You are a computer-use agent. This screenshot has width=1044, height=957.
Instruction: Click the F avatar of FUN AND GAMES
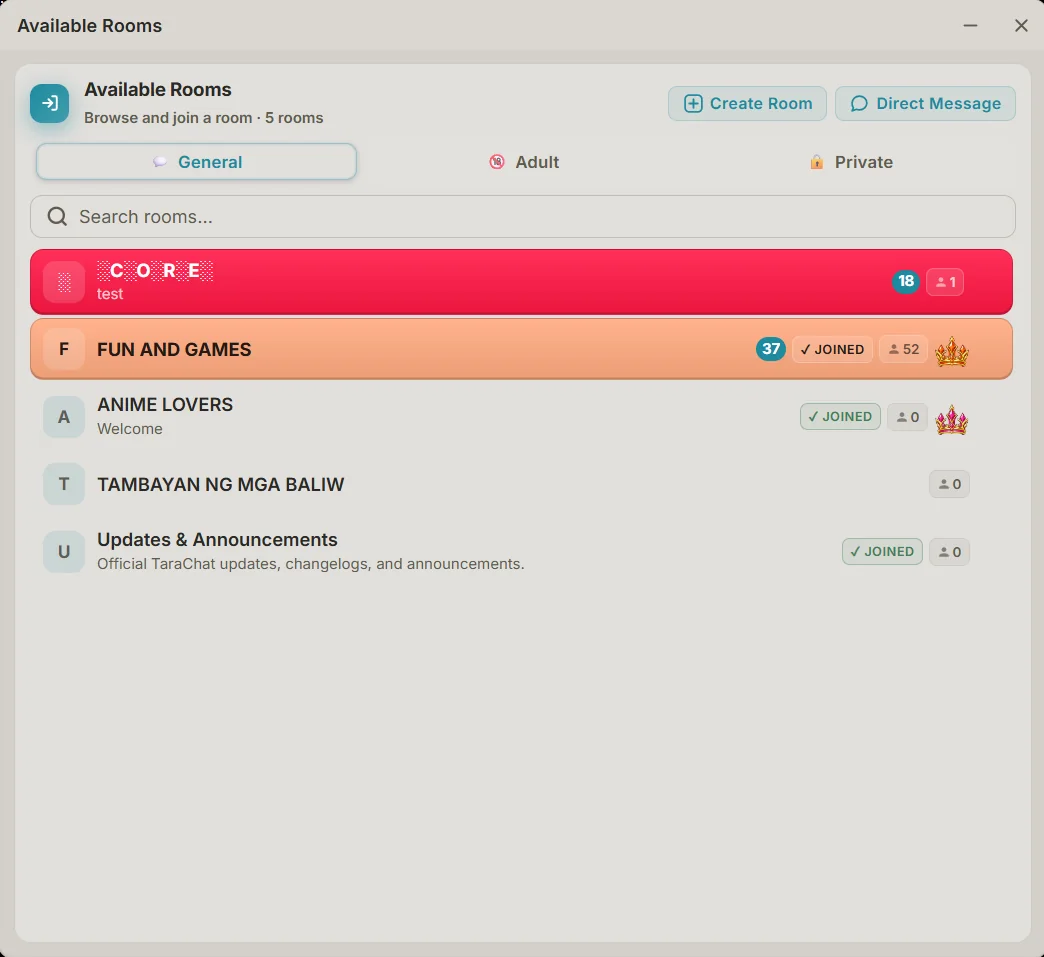point(64,349)
